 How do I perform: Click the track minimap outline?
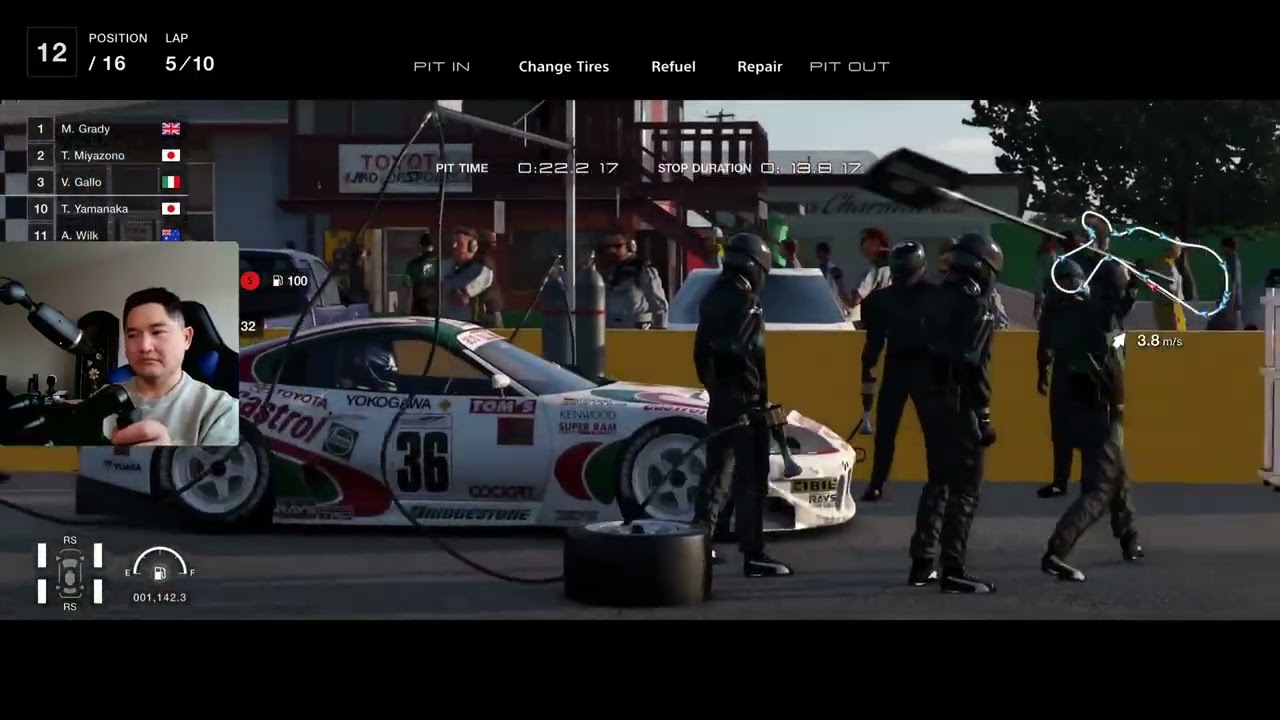[x=1139, y=265]
